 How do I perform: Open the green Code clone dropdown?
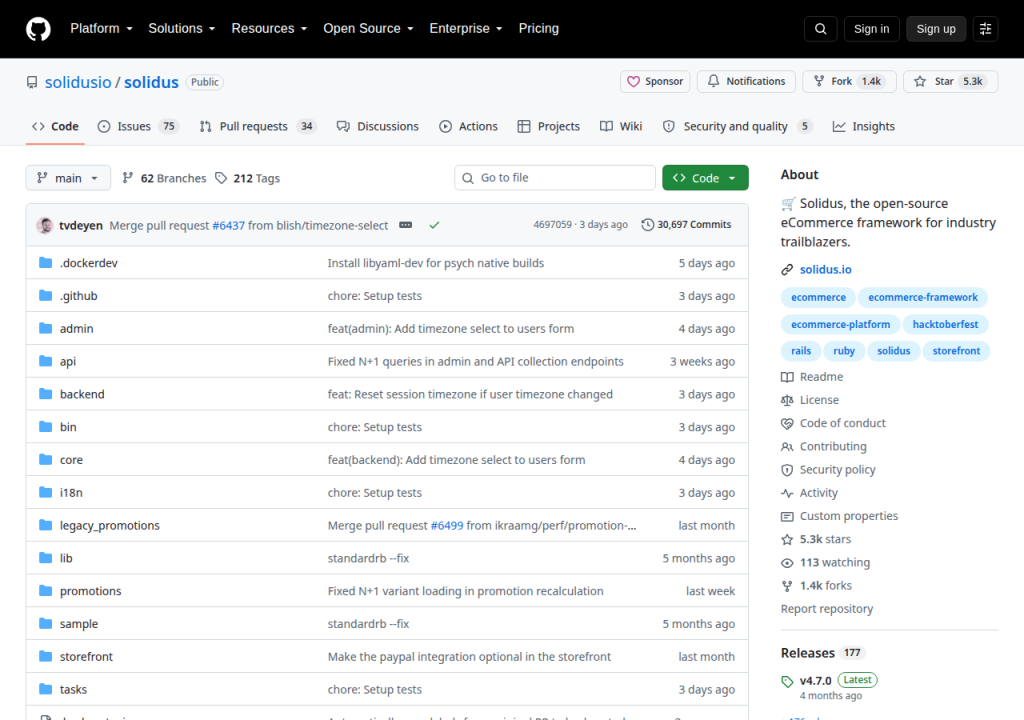(705, 178)
